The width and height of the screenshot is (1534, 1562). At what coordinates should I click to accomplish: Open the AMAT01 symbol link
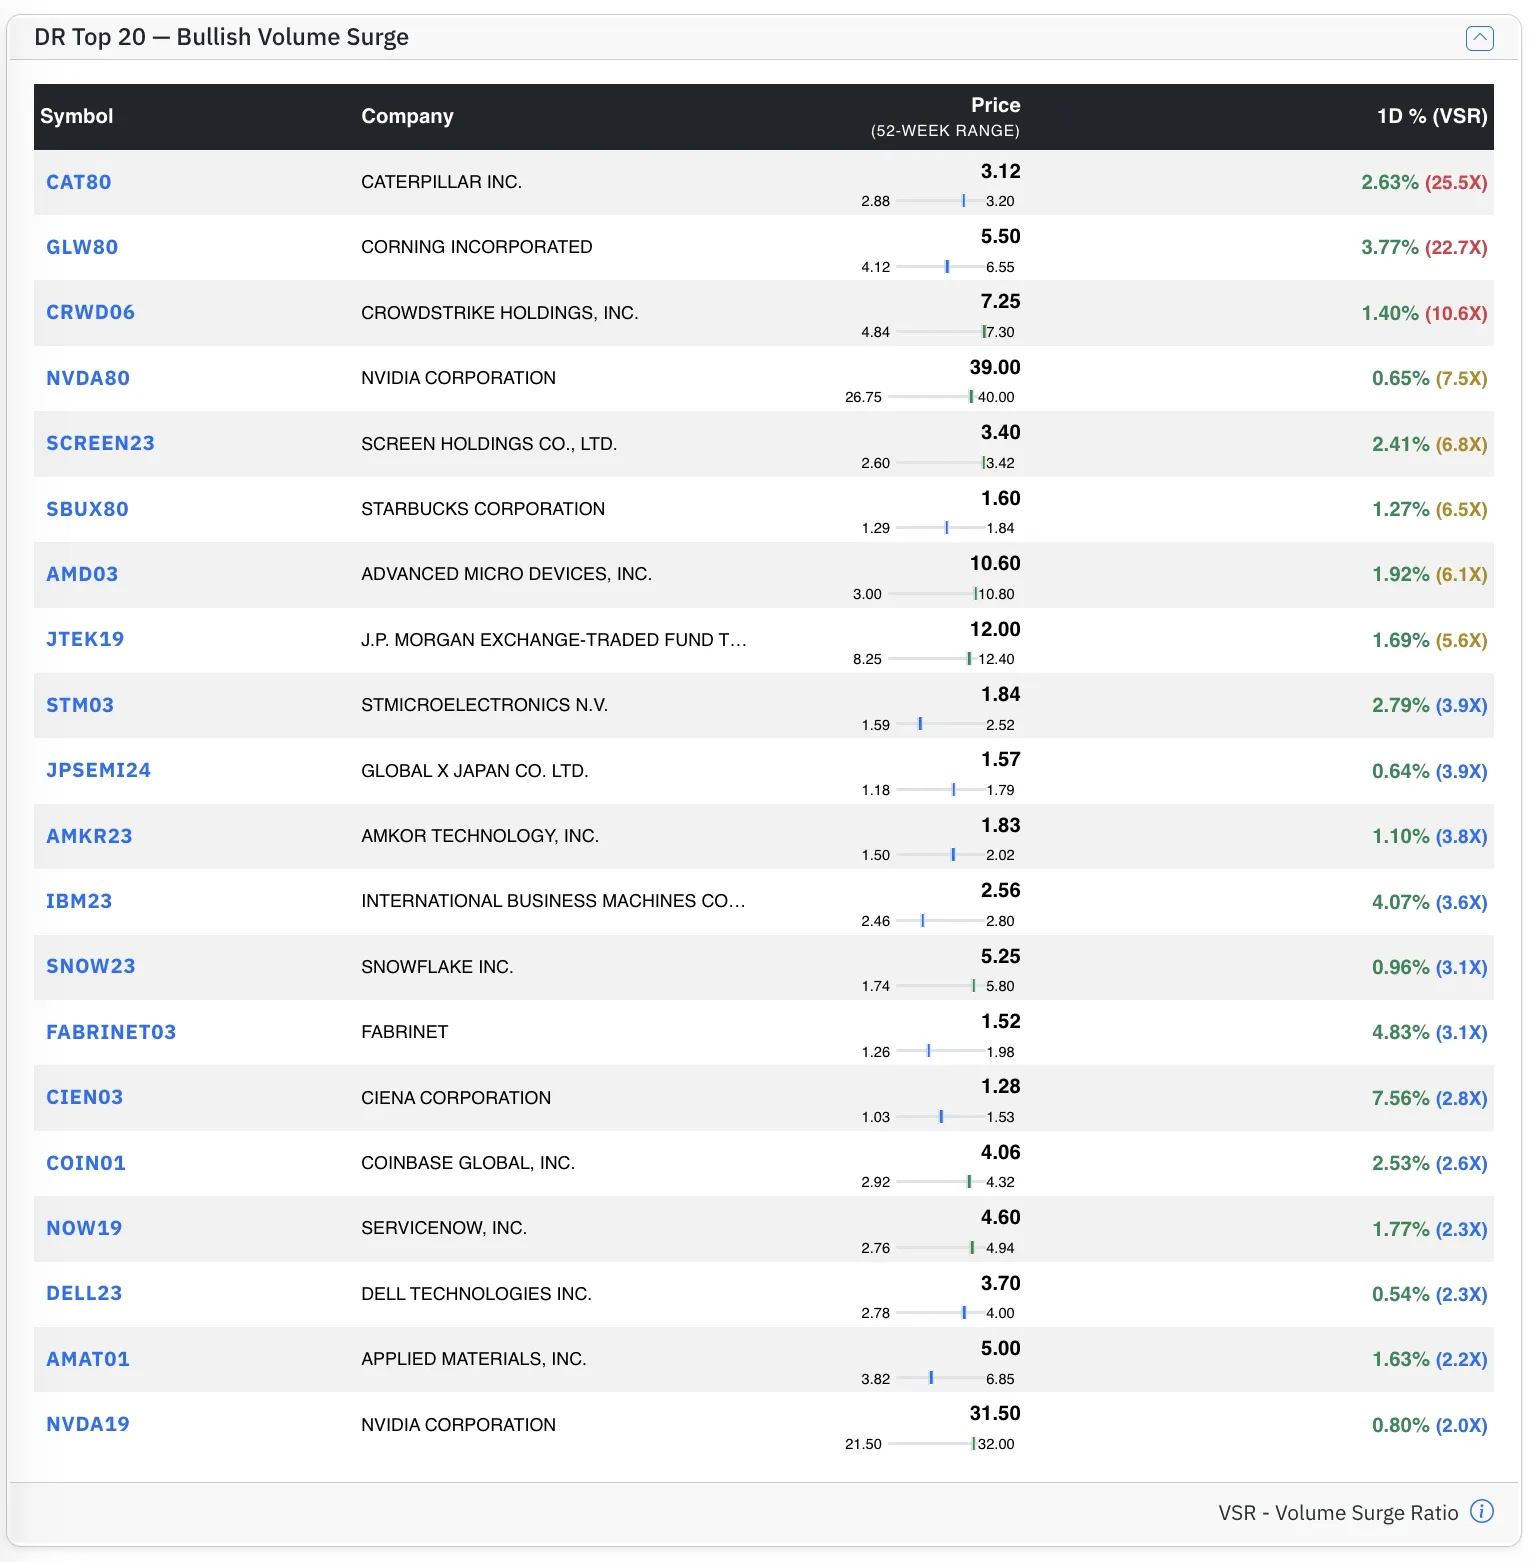click(x=88, y=1359)
